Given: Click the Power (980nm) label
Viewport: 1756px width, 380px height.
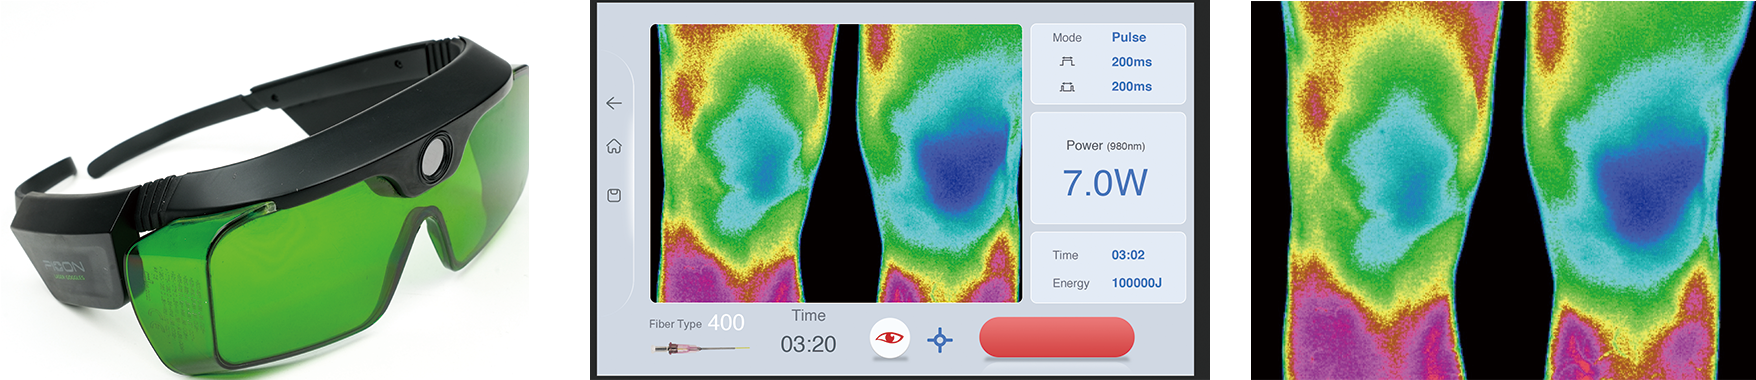Looking at the screenshot, I should pyautogui.click(x=1105, y=145).
